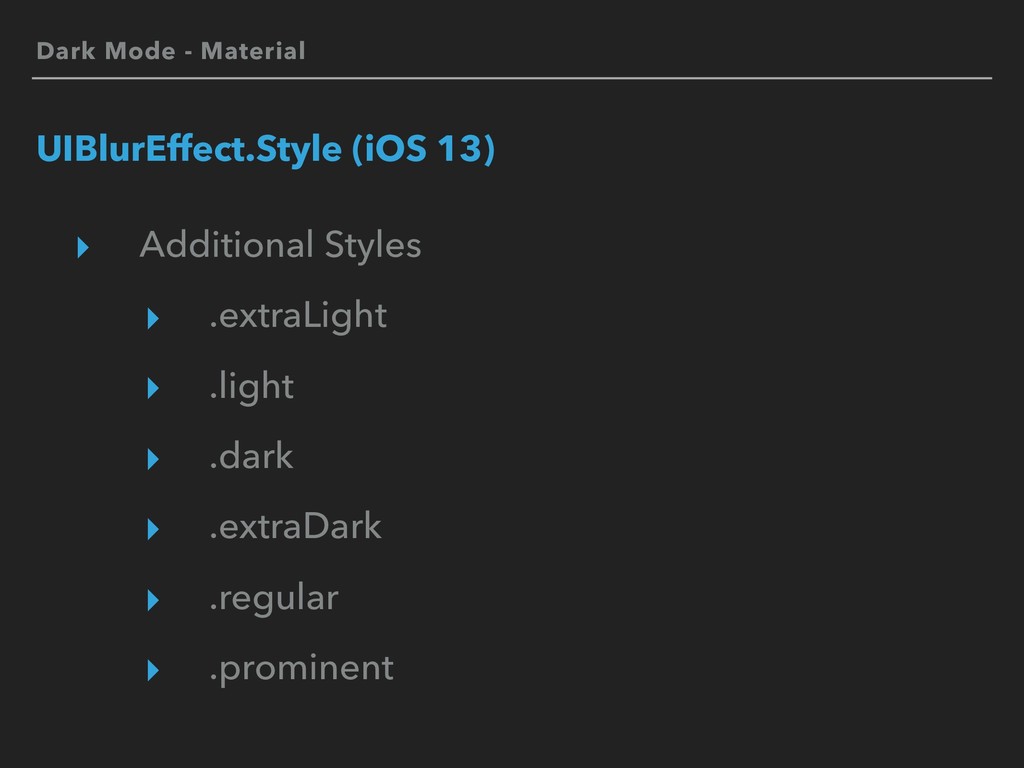Click the word Material in the header
1024x768 pixels.
tap(253, 51)
